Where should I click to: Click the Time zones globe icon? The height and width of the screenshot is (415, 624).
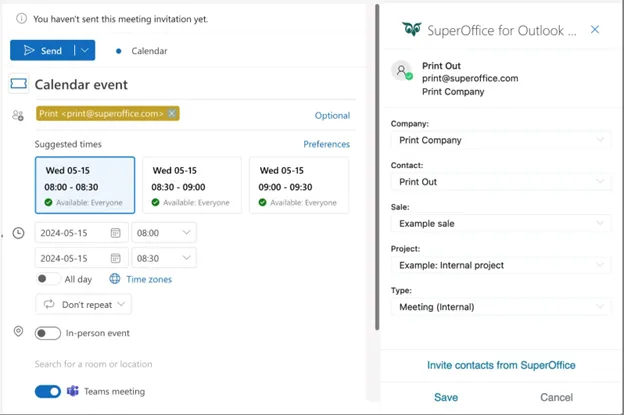click(x=115, y=280)
